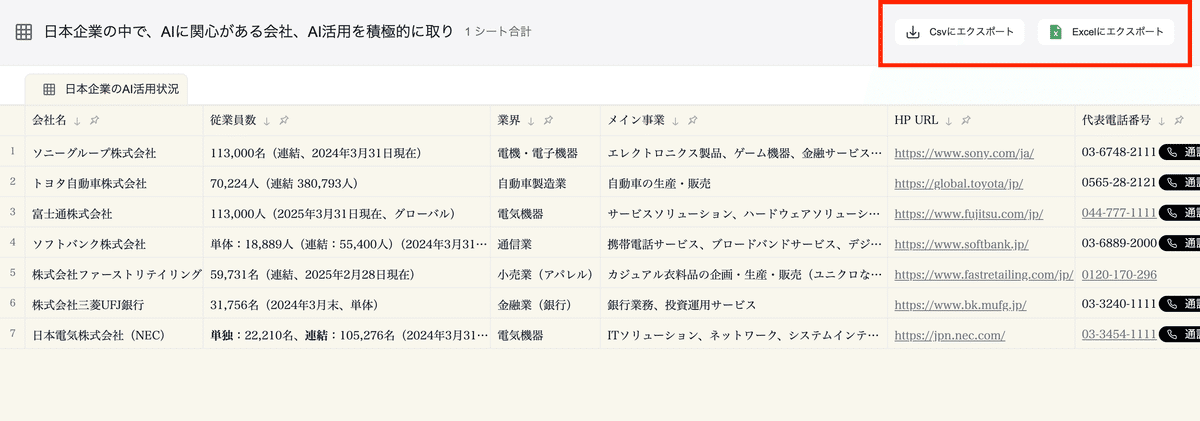Select the 日本電気株式会社（NEC） cell
The width and height of the screenshot is (1200, 421).
click(x=113, y=335)
